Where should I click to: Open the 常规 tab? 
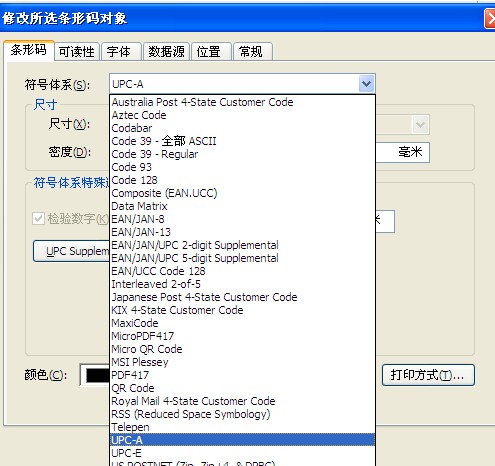(253, 52)
